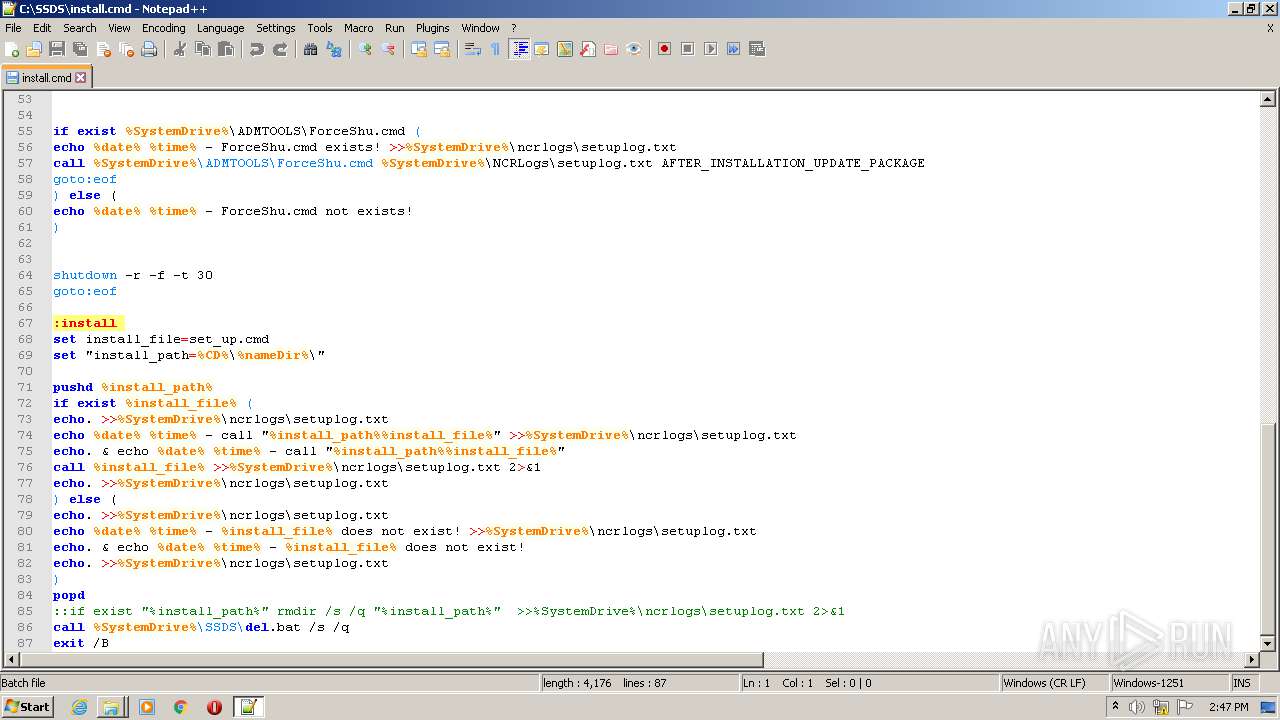
Task: Open the Document Map icon
Action: coord(565,49)
